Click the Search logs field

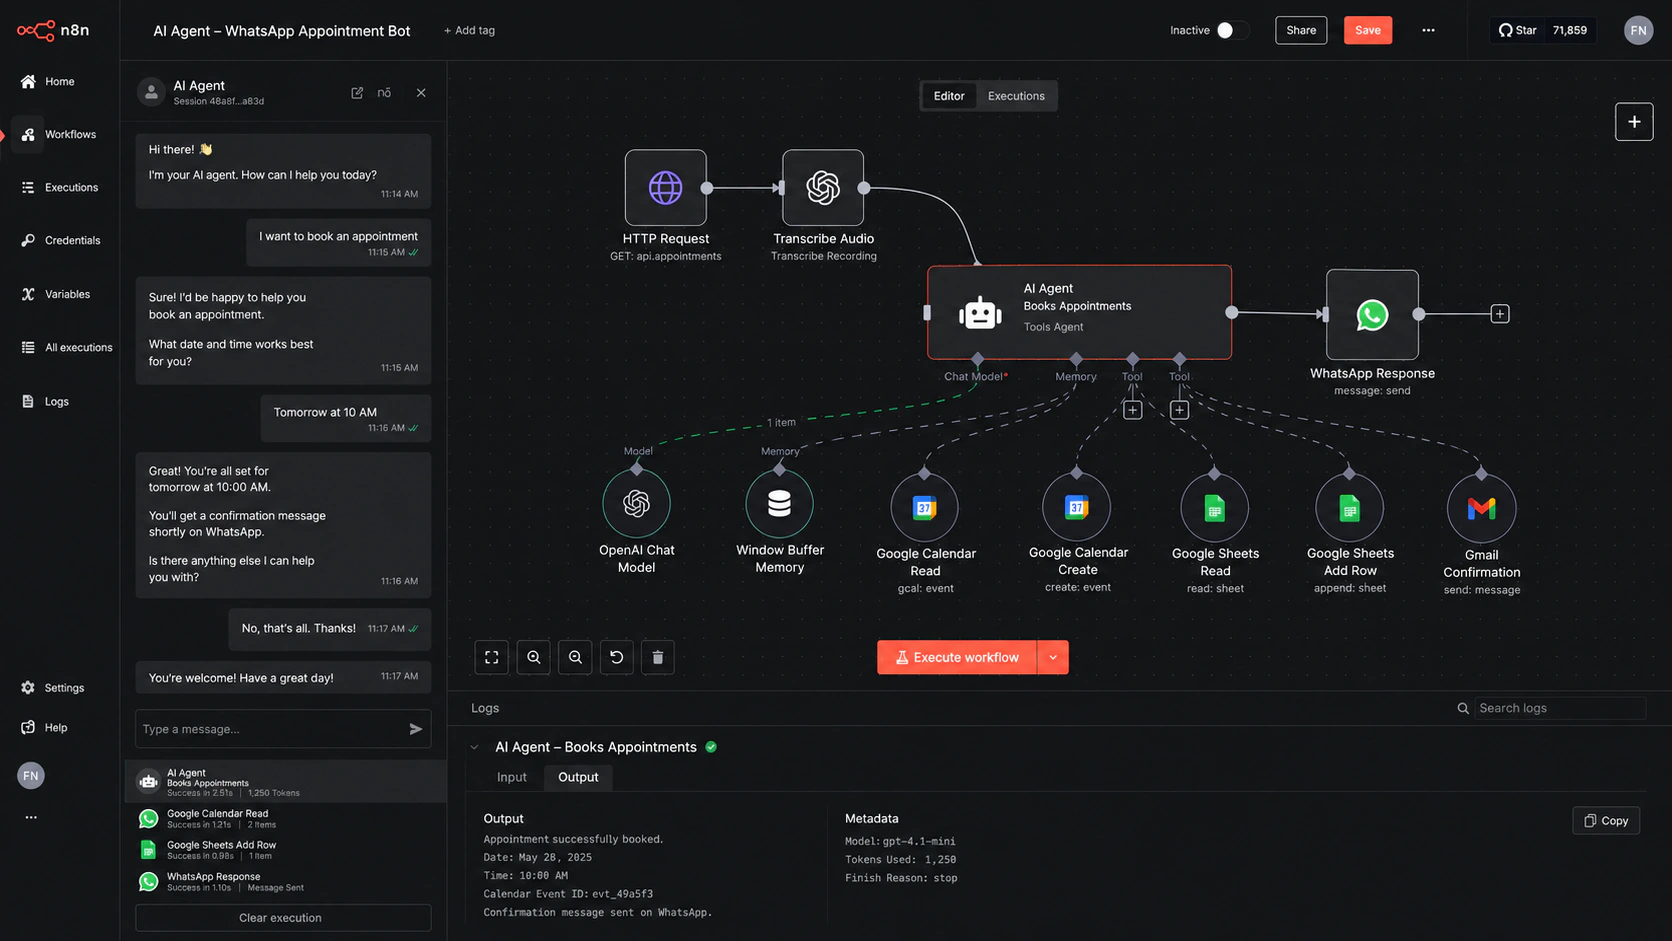click(x=1559, y=708)
